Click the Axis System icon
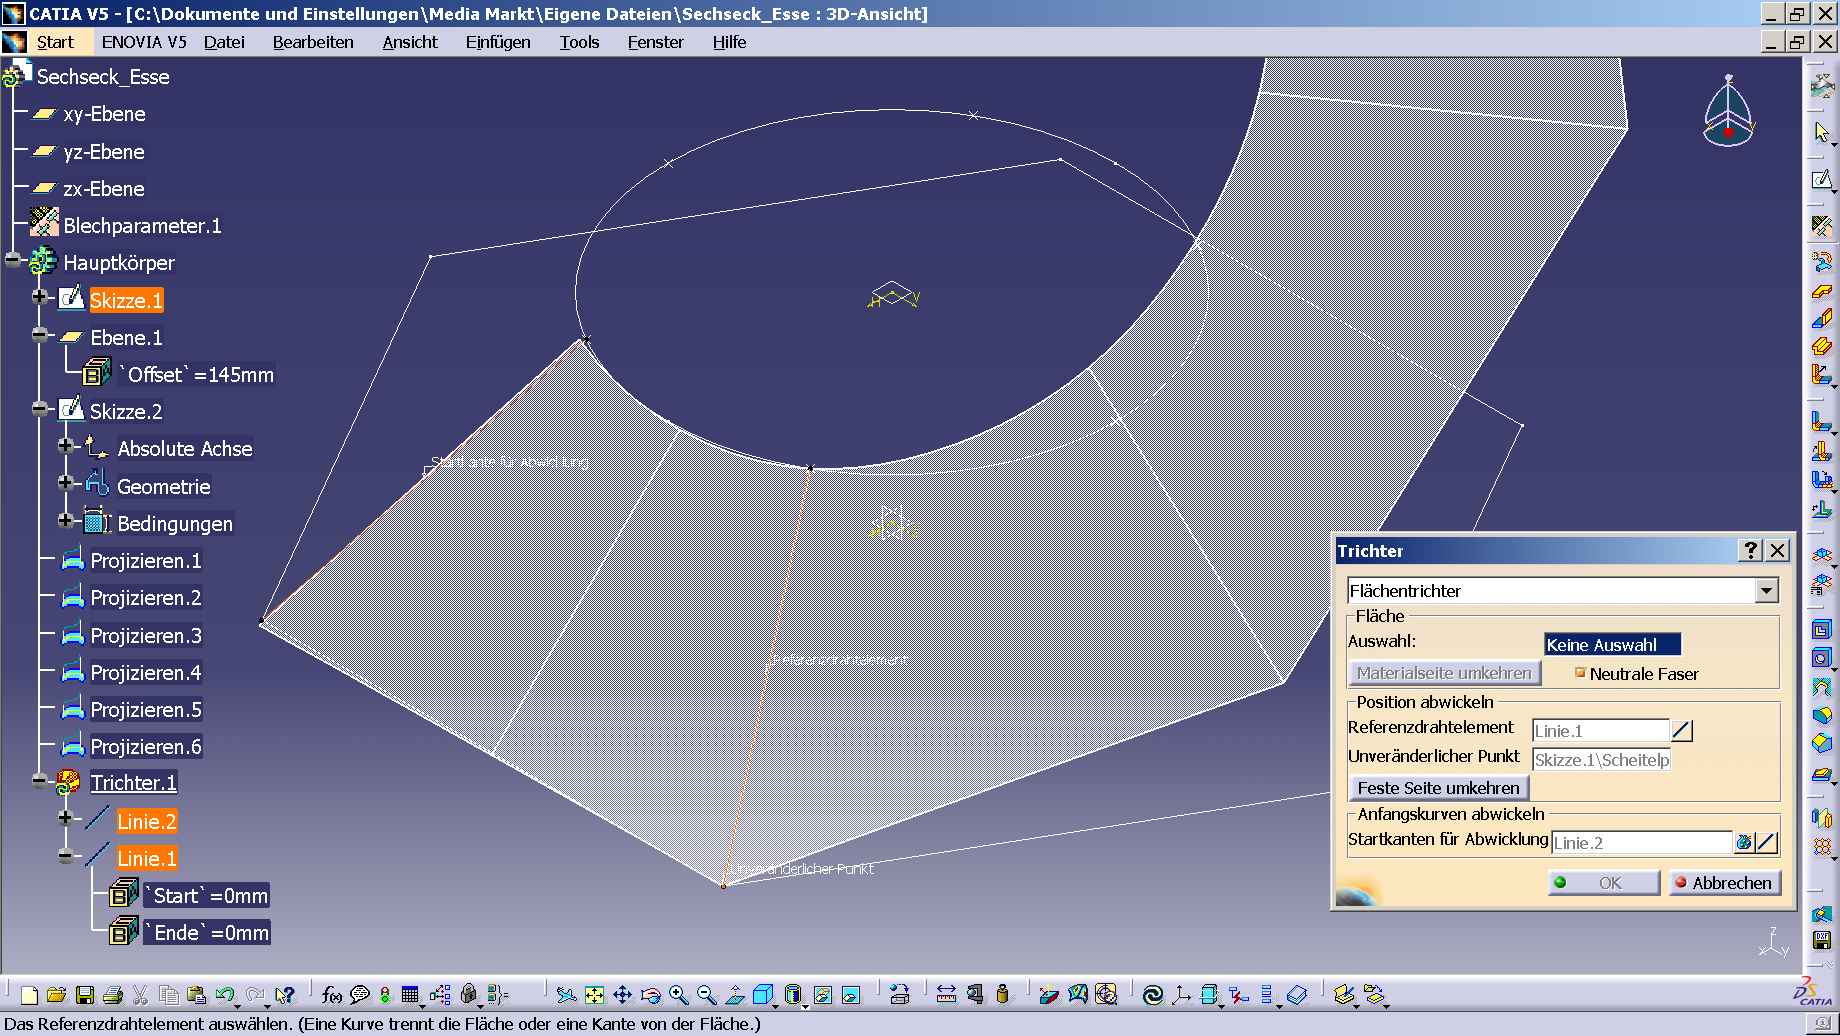The width and height of the screenshot is (1840, 1036). pyautogui.click(x=1181, y=995)
